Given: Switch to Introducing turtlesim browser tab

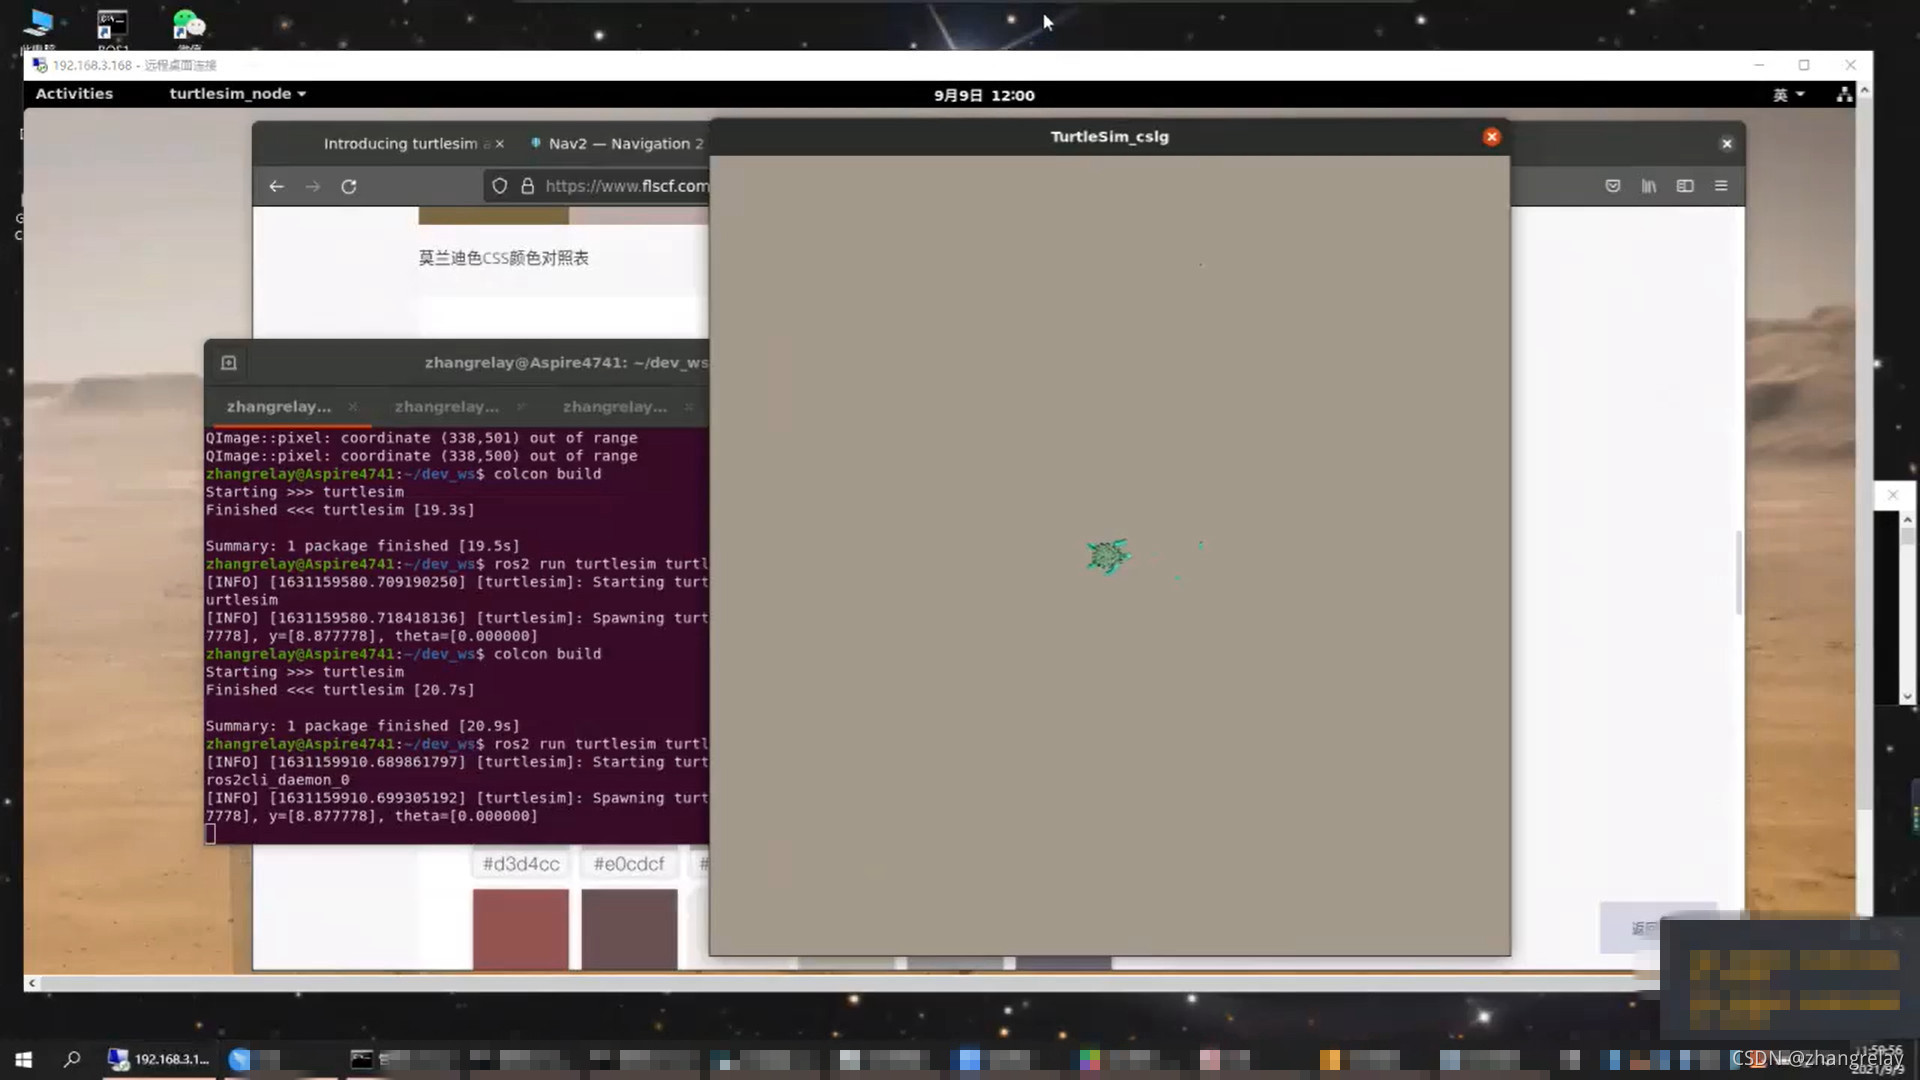Looking at the screenshot, I should pyautogui.click(x=400, y=144).
